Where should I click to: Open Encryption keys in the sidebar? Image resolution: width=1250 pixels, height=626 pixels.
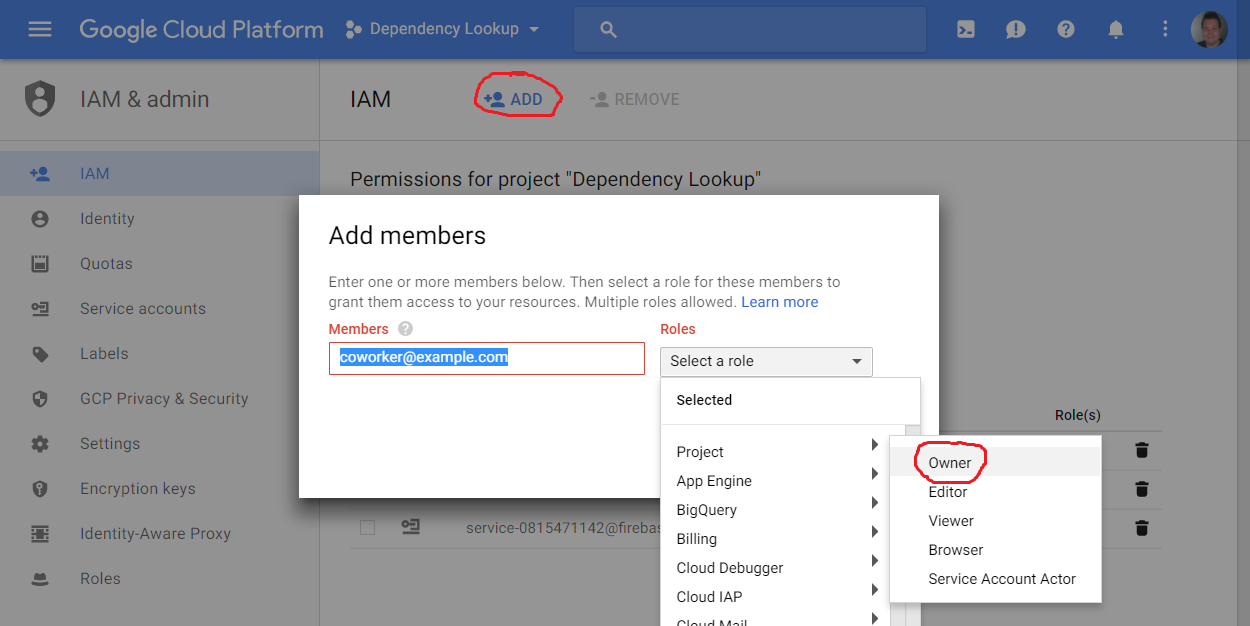160,489
